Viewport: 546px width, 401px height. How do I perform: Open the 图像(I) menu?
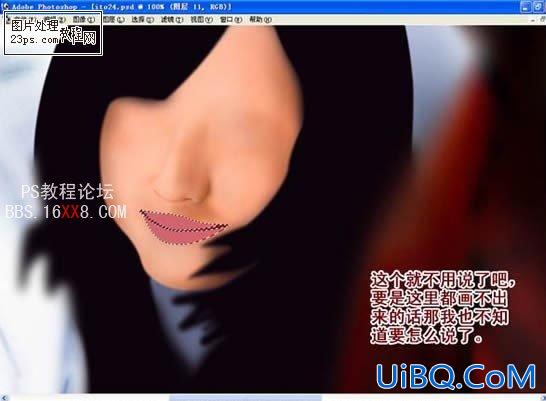pos(84,19)
